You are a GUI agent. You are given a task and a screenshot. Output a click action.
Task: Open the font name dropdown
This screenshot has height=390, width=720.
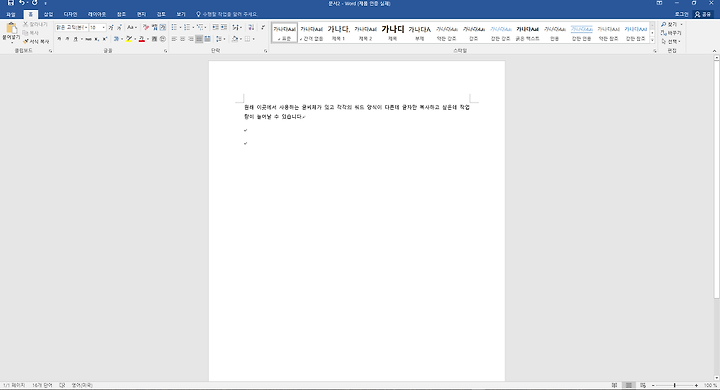(86, 28)
